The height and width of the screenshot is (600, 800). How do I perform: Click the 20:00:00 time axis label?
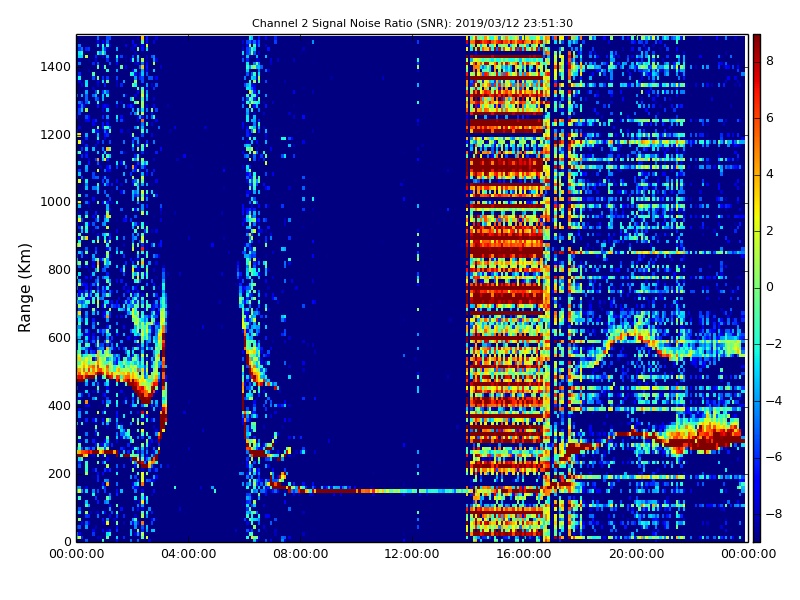click(636, 554)
